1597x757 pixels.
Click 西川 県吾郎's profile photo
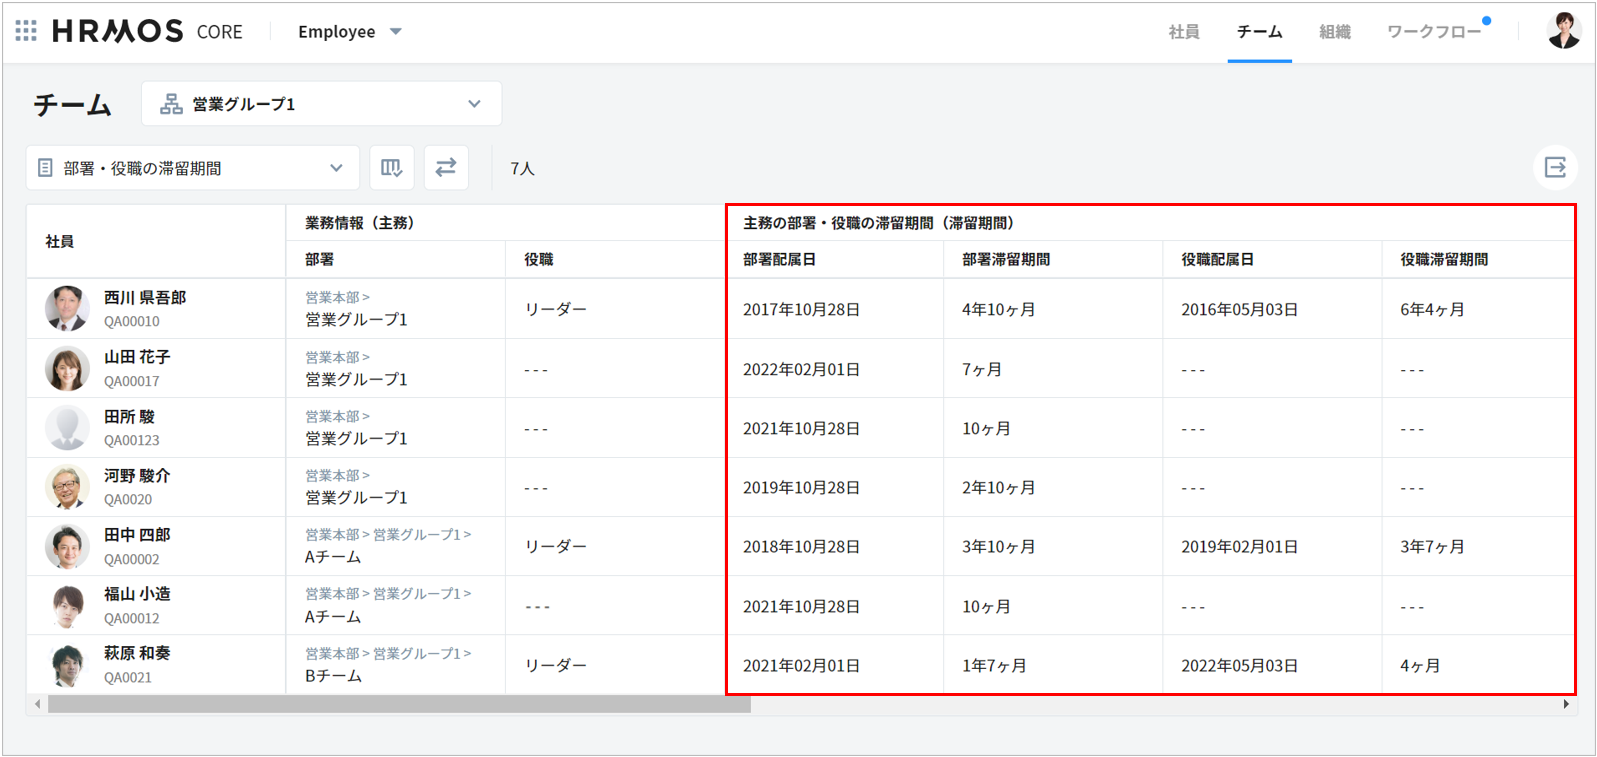[x=67, y=309]
